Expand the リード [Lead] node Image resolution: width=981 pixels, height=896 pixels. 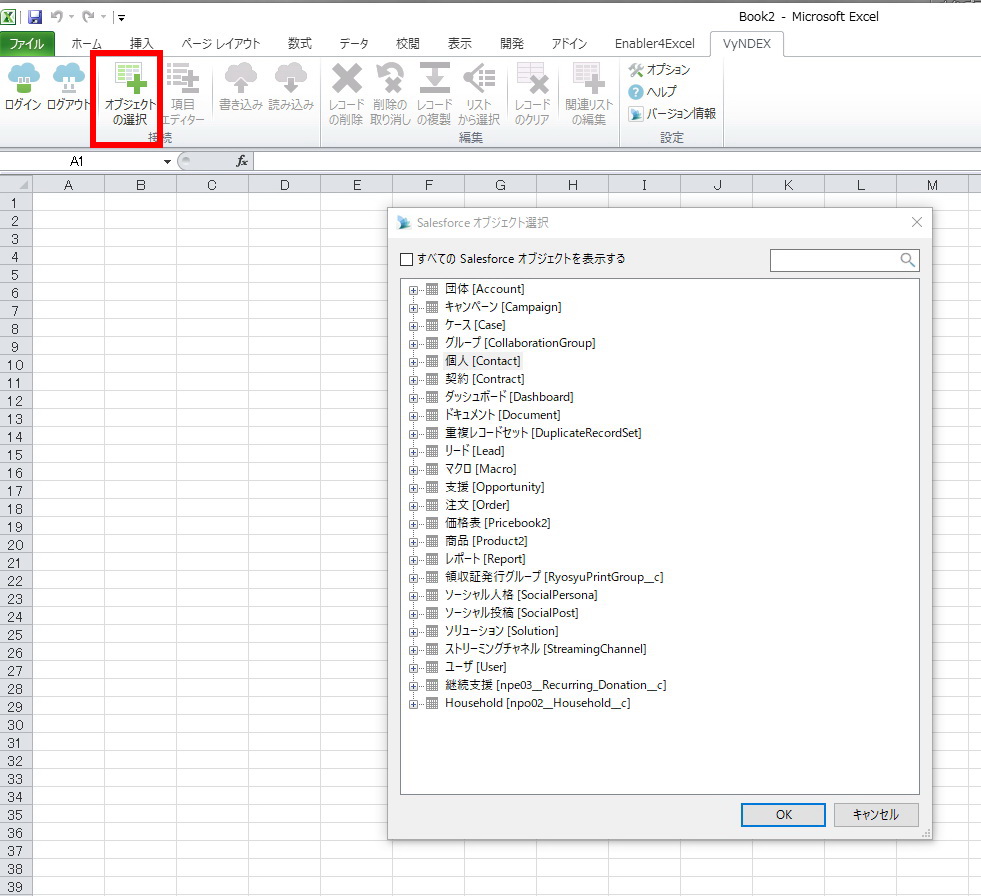(x=413, y=452)
